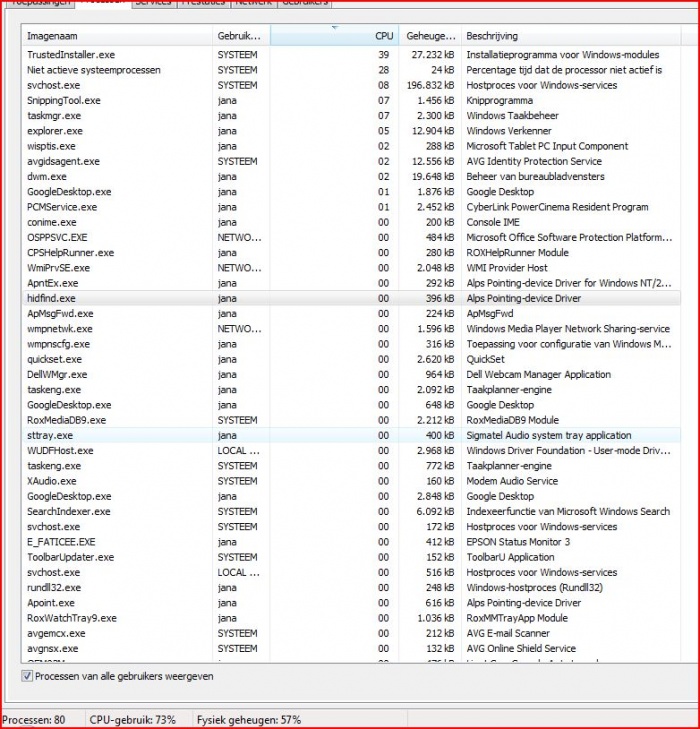Select the XAudio.exe process
The width and height of the screenshot is (700, 729).
pyautogui.click(x=351, y=481)
